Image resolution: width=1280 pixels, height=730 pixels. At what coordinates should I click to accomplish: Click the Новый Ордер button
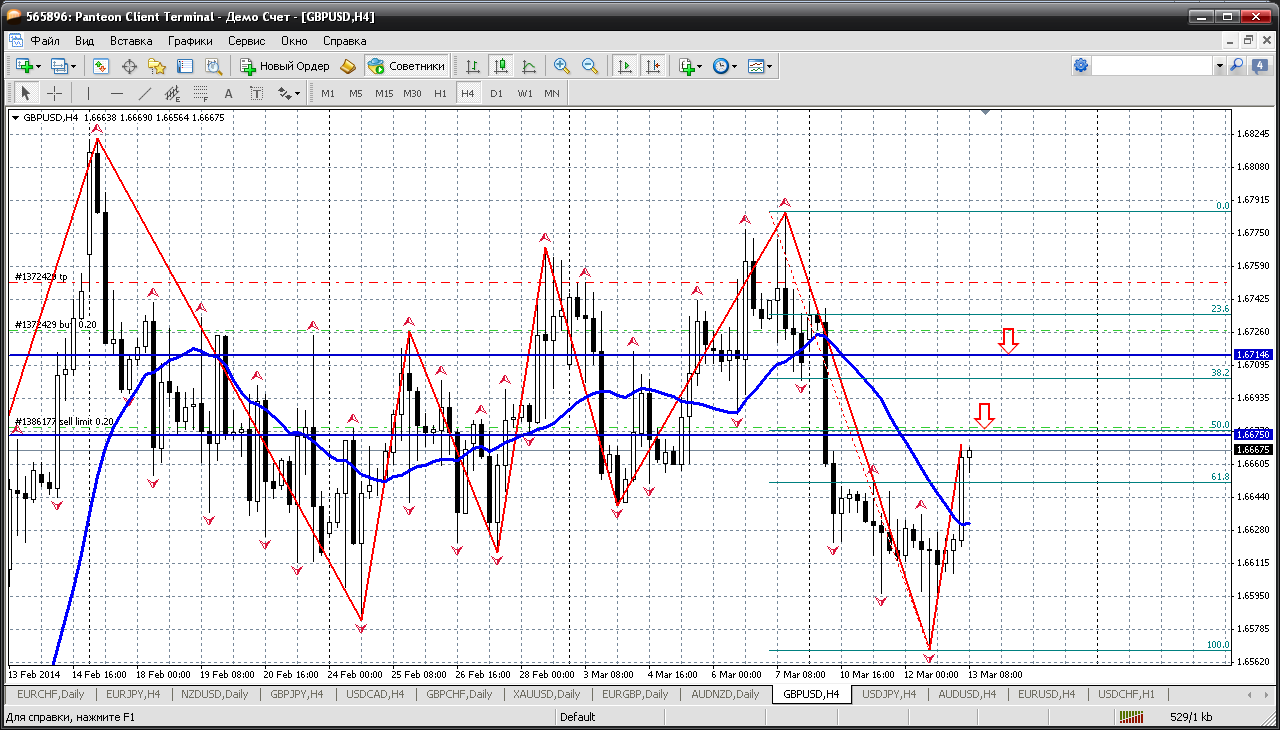(285, 66)
